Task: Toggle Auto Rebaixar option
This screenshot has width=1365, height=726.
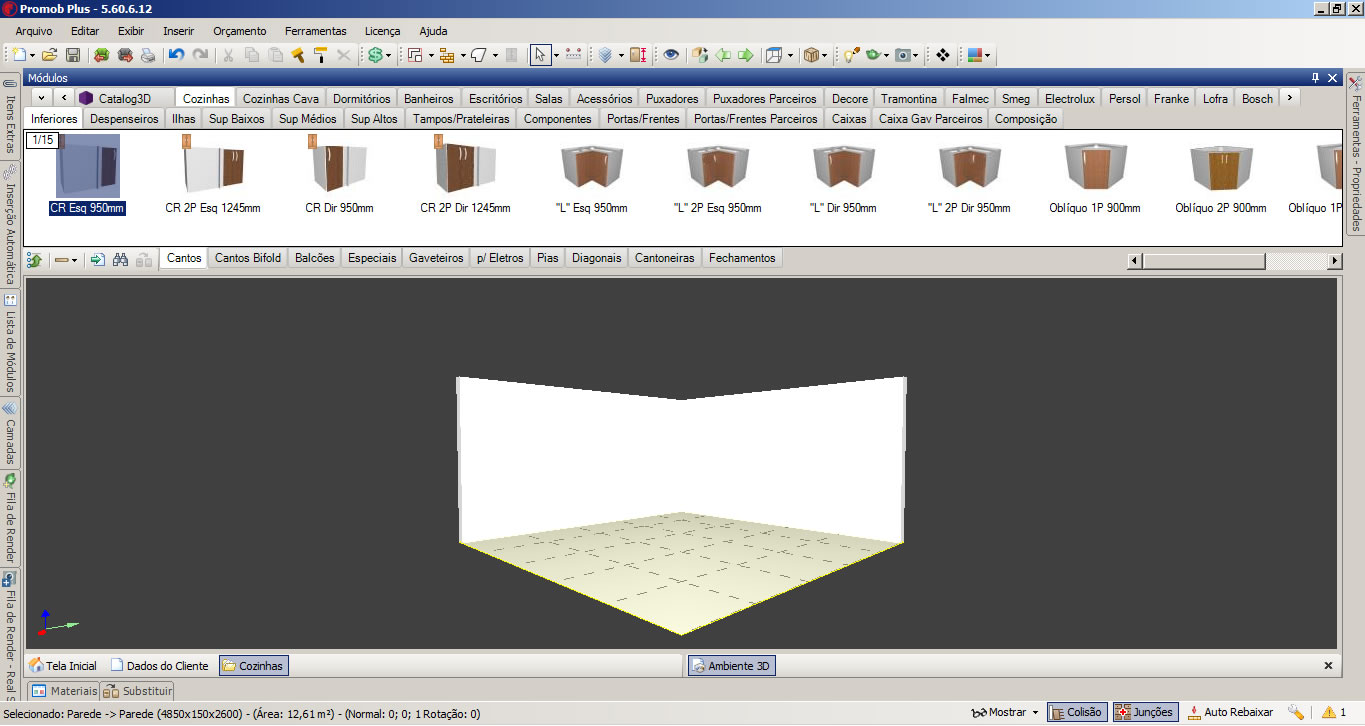Action: click(1230, 712)
